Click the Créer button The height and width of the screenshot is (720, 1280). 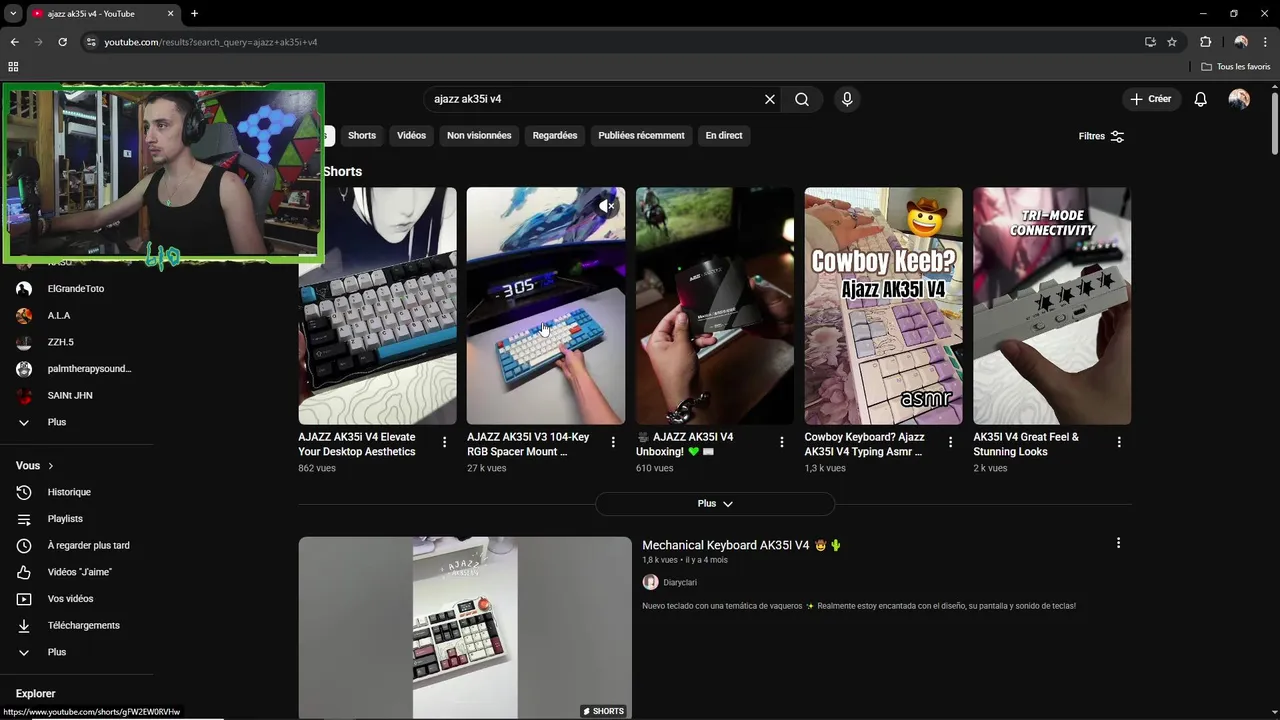coord(1151,99)
